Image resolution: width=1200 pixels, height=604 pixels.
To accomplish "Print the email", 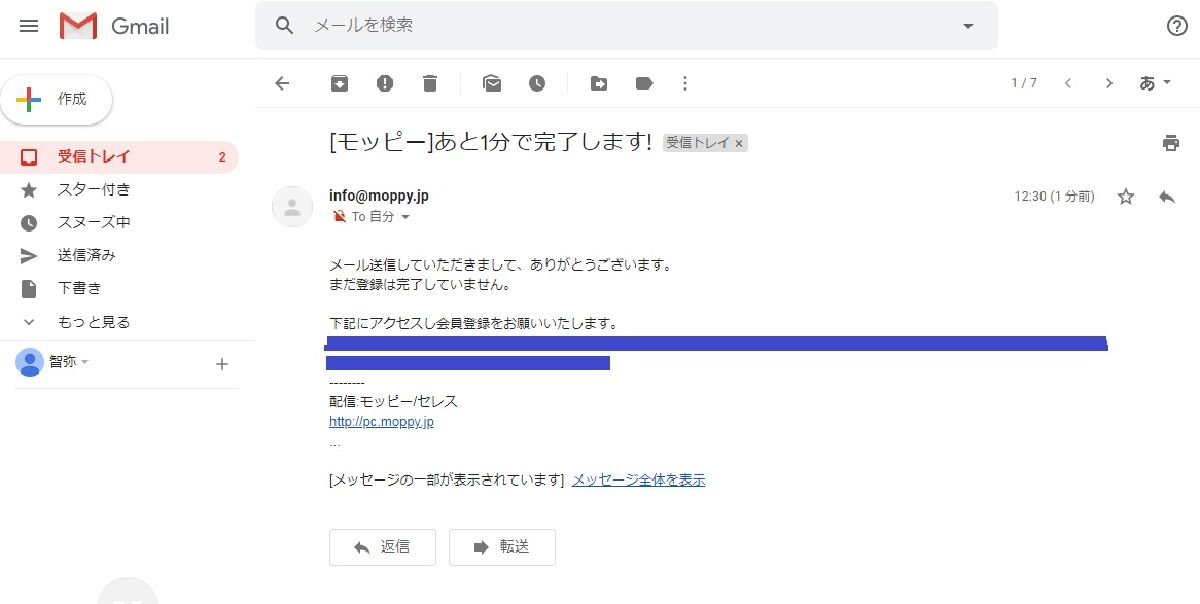I will point(1170,143).
